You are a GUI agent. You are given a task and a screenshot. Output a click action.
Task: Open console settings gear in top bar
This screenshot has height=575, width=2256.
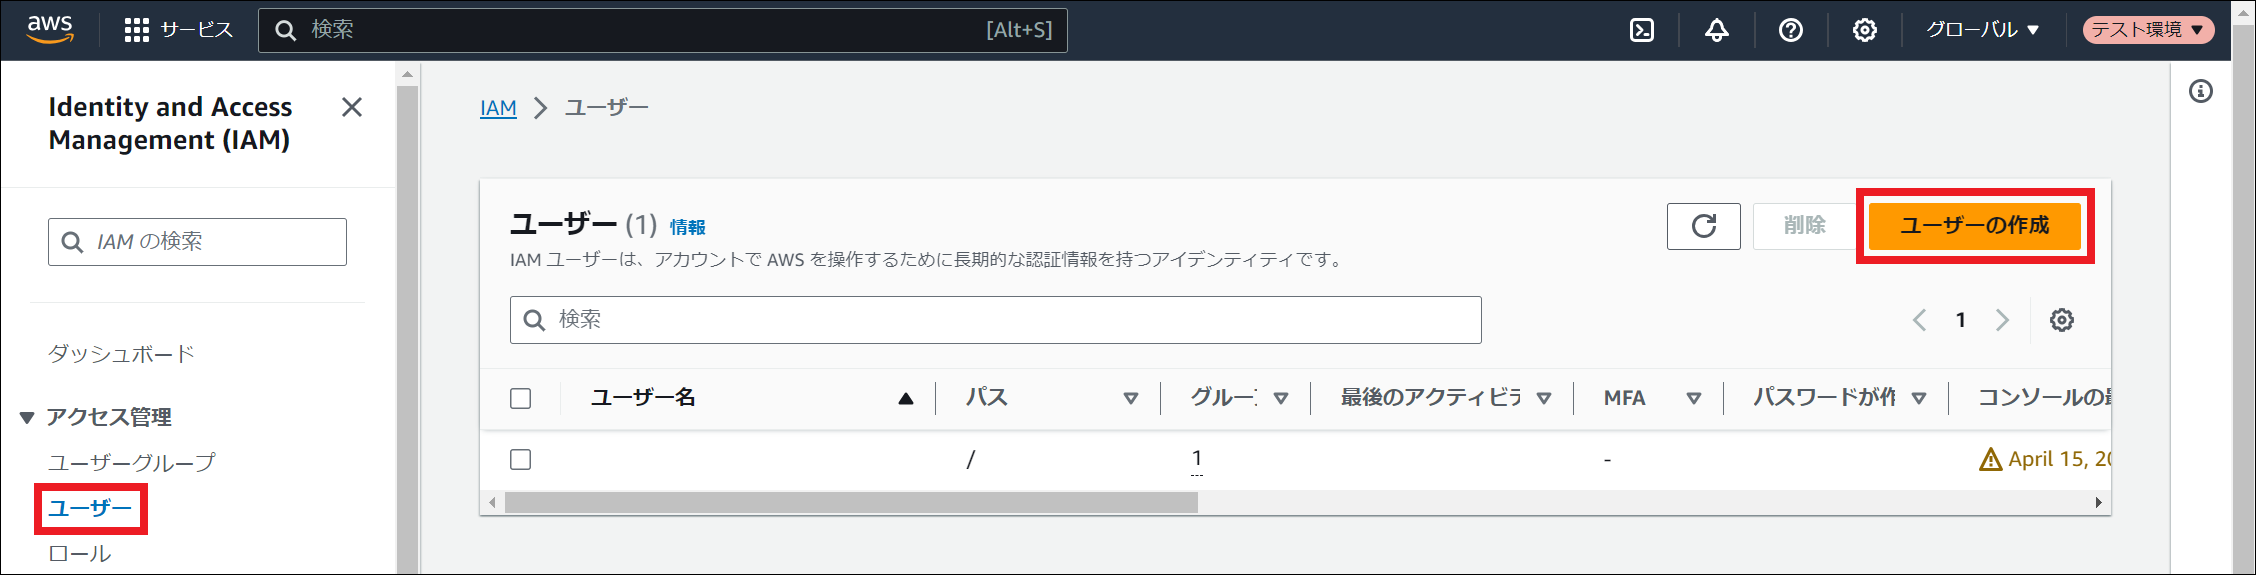(x=1864, y=30)
